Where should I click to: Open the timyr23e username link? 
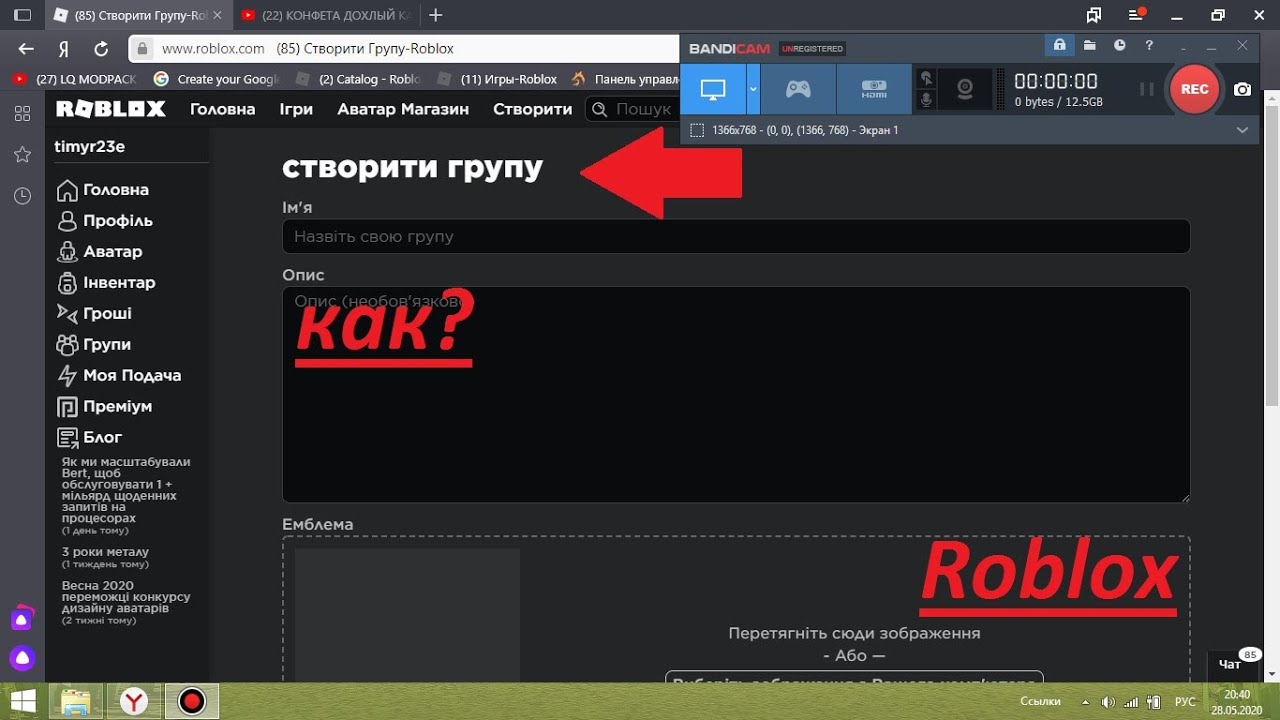90,147
